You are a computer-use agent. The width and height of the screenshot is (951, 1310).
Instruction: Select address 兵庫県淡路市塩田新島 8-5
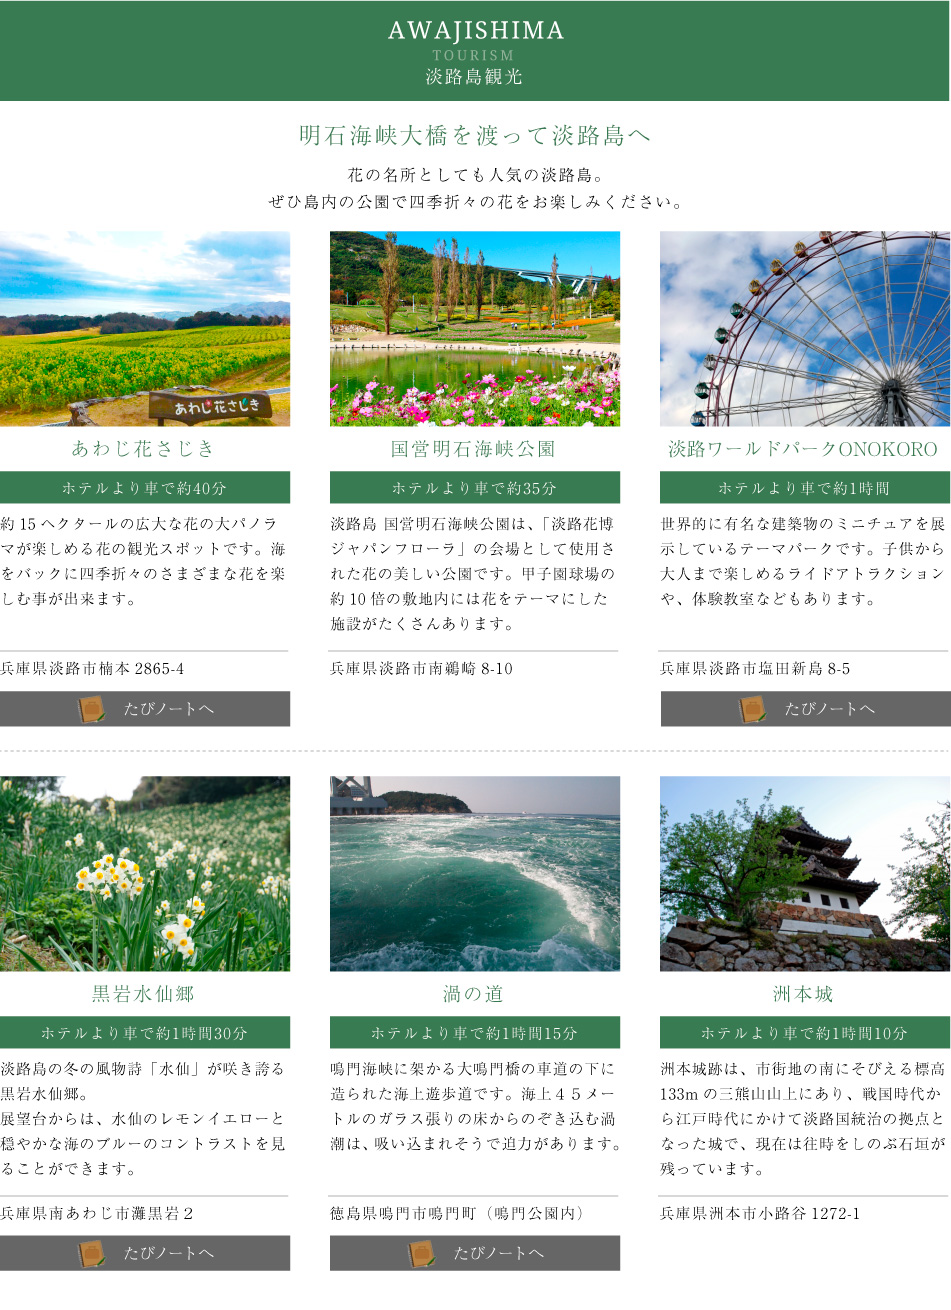pyautogui.click(x=756, y=669)
